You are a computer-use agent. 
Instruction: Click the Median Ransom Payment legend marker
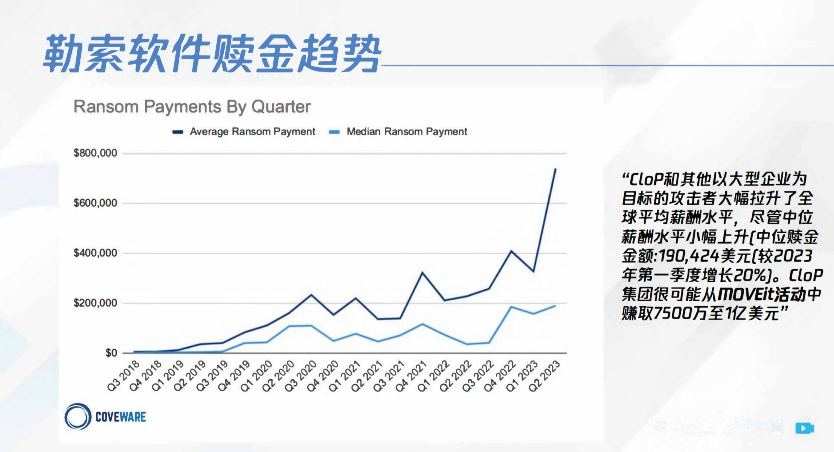335,132
